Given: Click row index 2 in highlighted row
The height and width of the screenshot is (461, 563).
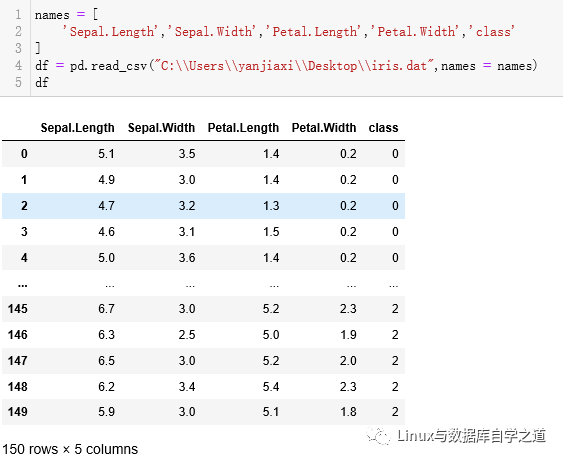Looking at the screenshot, I should tap(24, 206).
